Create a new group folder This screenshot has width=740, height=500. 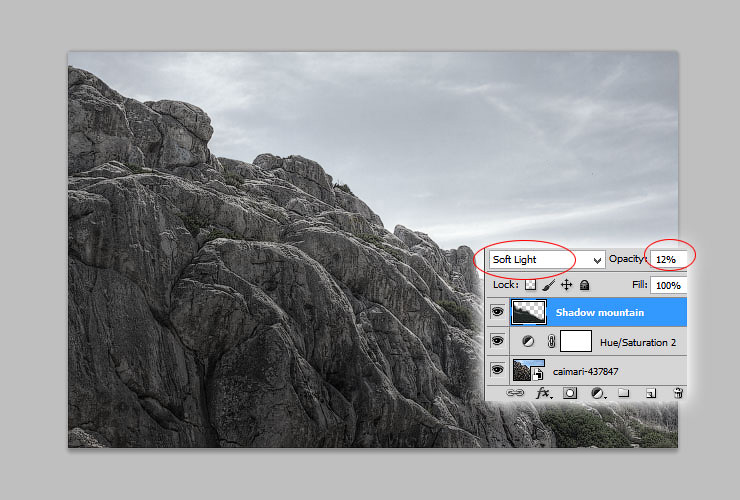tap(624, 393)
